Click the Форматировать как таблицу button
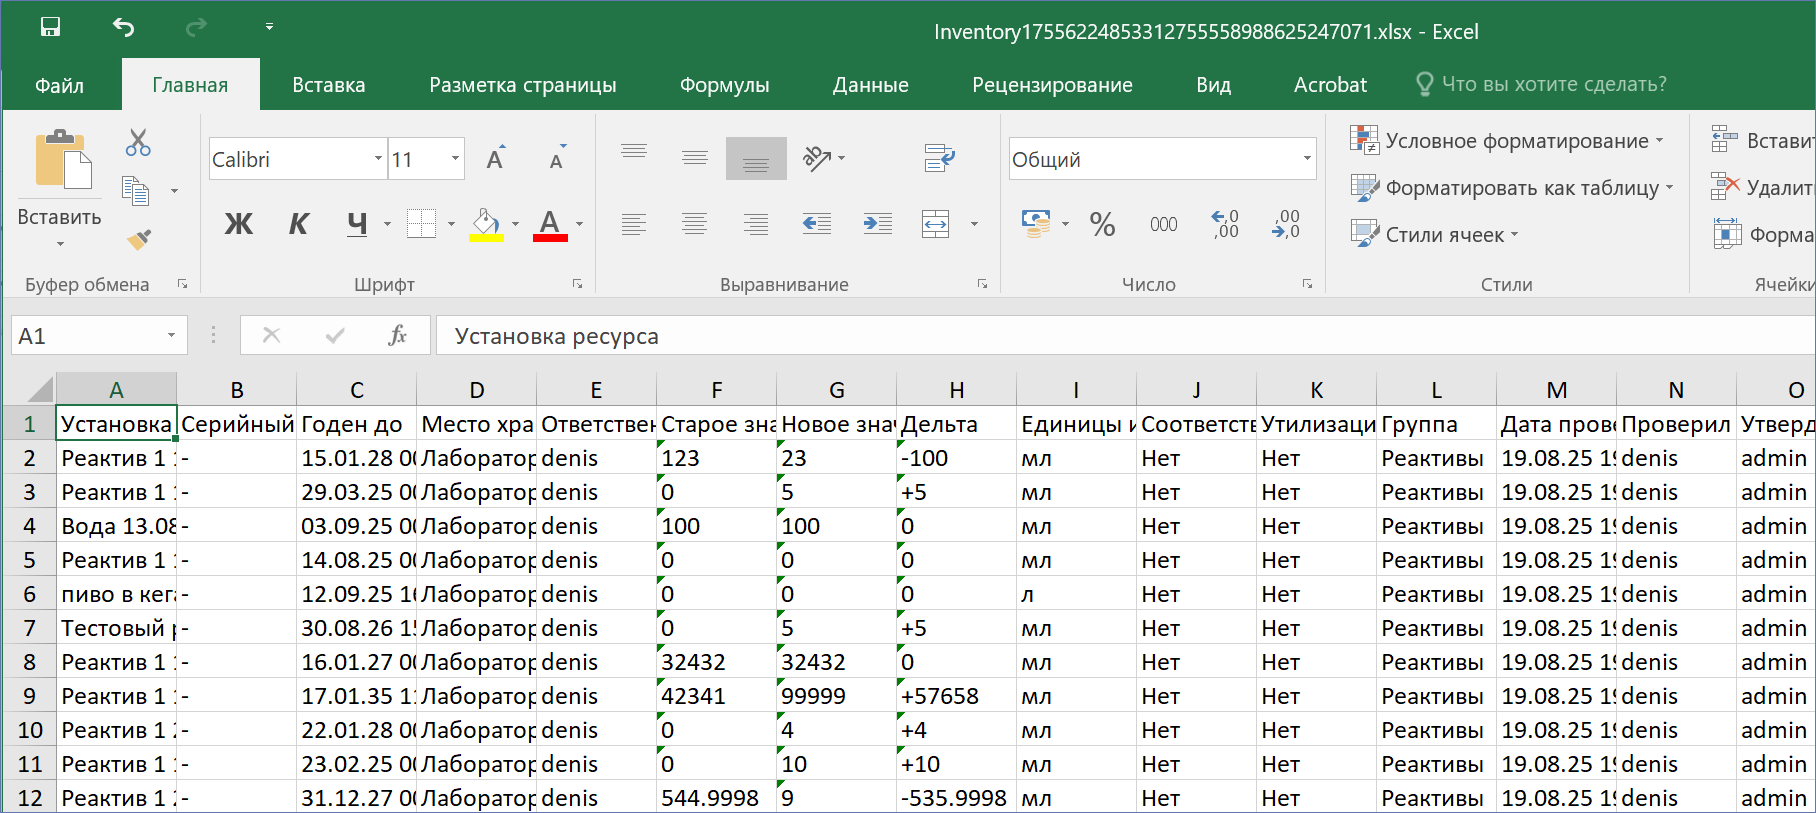 (1512, 188)
